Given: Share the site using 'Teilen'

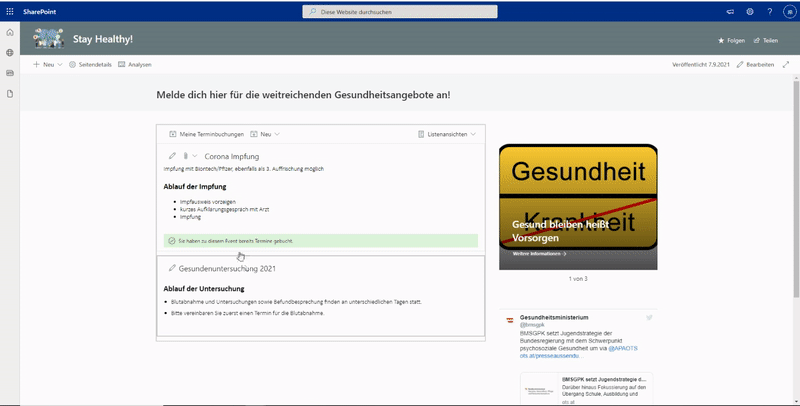Looking at the screenshot, I should coord(766,40).
